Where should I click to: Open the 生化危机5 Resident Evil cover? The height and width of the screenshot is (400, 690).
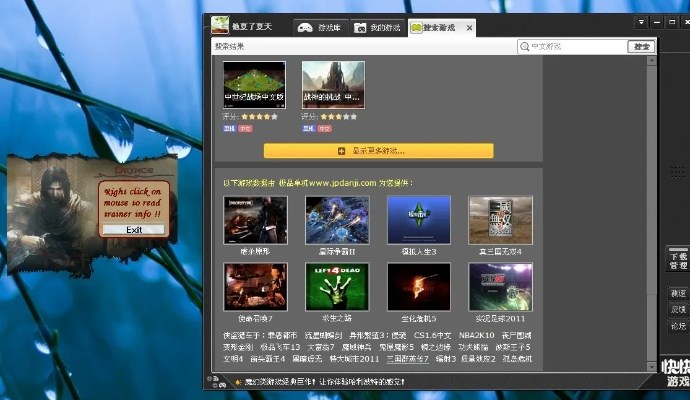point(418,287)
